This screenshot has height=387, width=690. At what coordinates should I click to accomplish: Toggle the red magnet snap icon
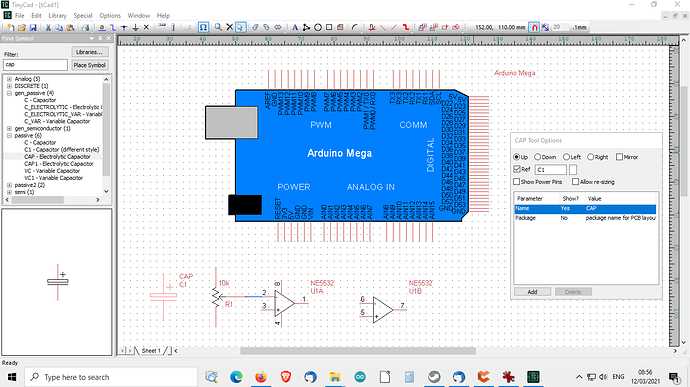[534, 27]
